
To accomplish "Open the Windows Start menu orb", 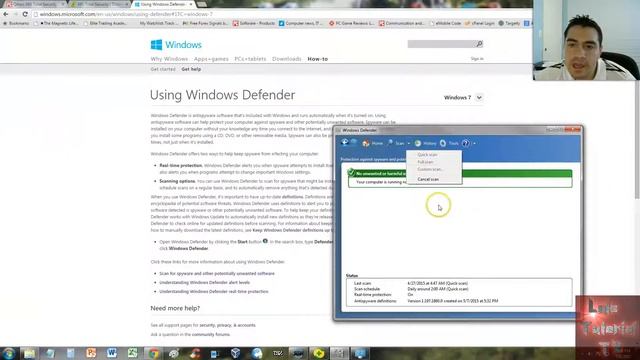I will tap(9, 353).
